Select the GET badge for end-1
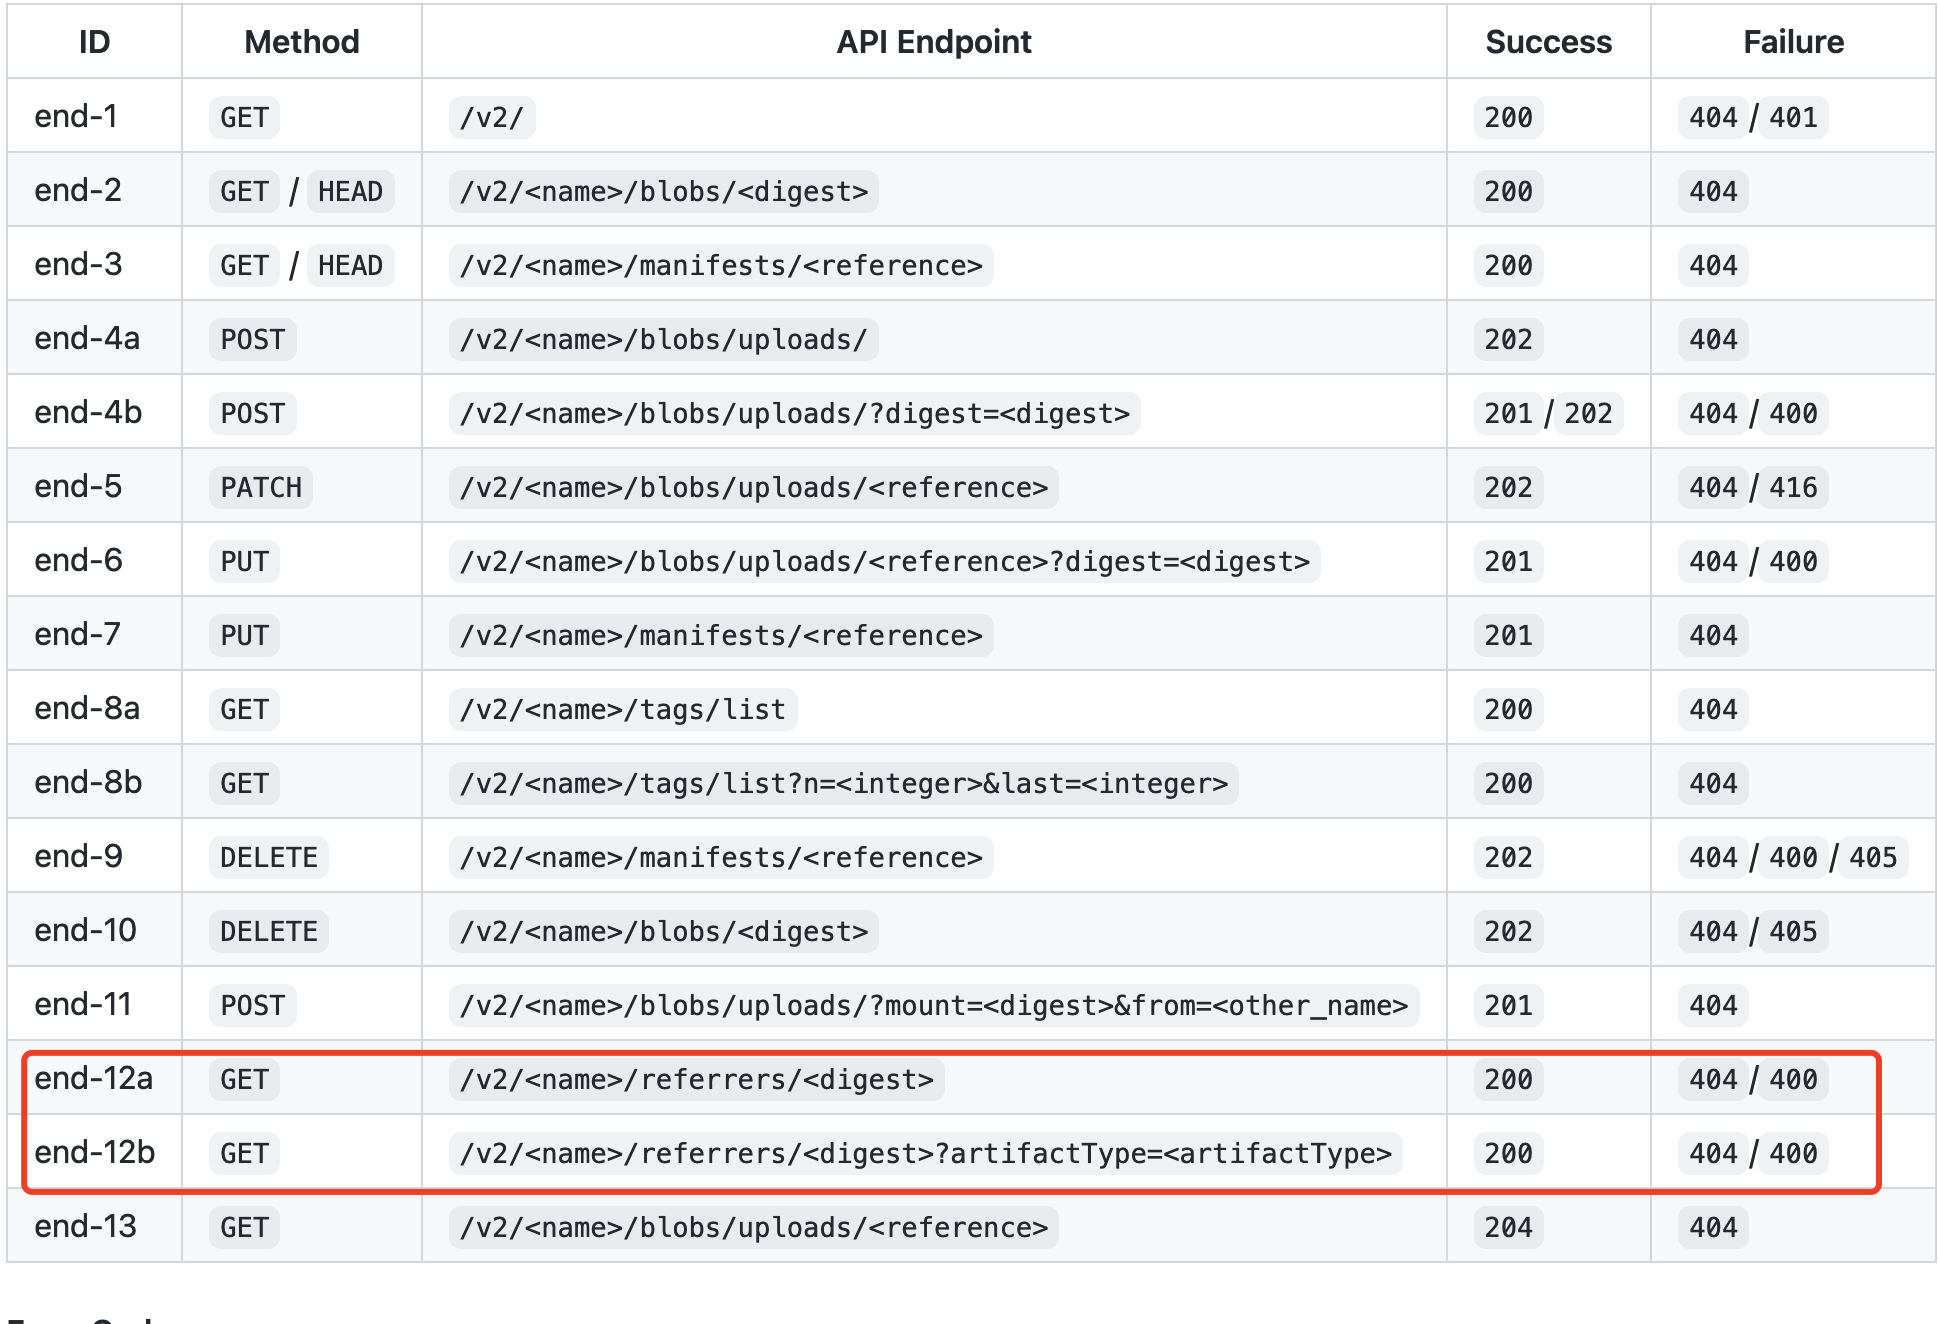This screenshot has width=1938, height=1324. pyautogui.click(x=243, y=117)
